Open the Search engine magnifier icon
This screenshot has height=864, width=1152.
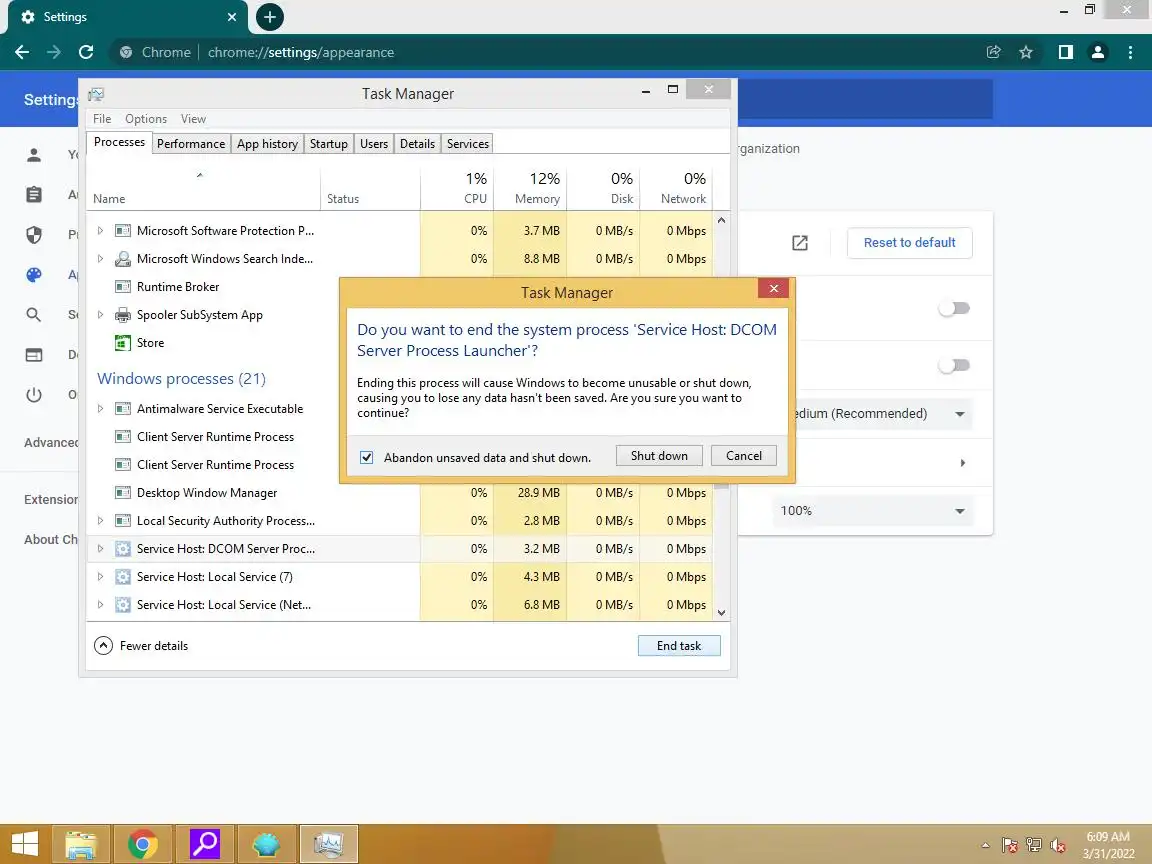34,314
